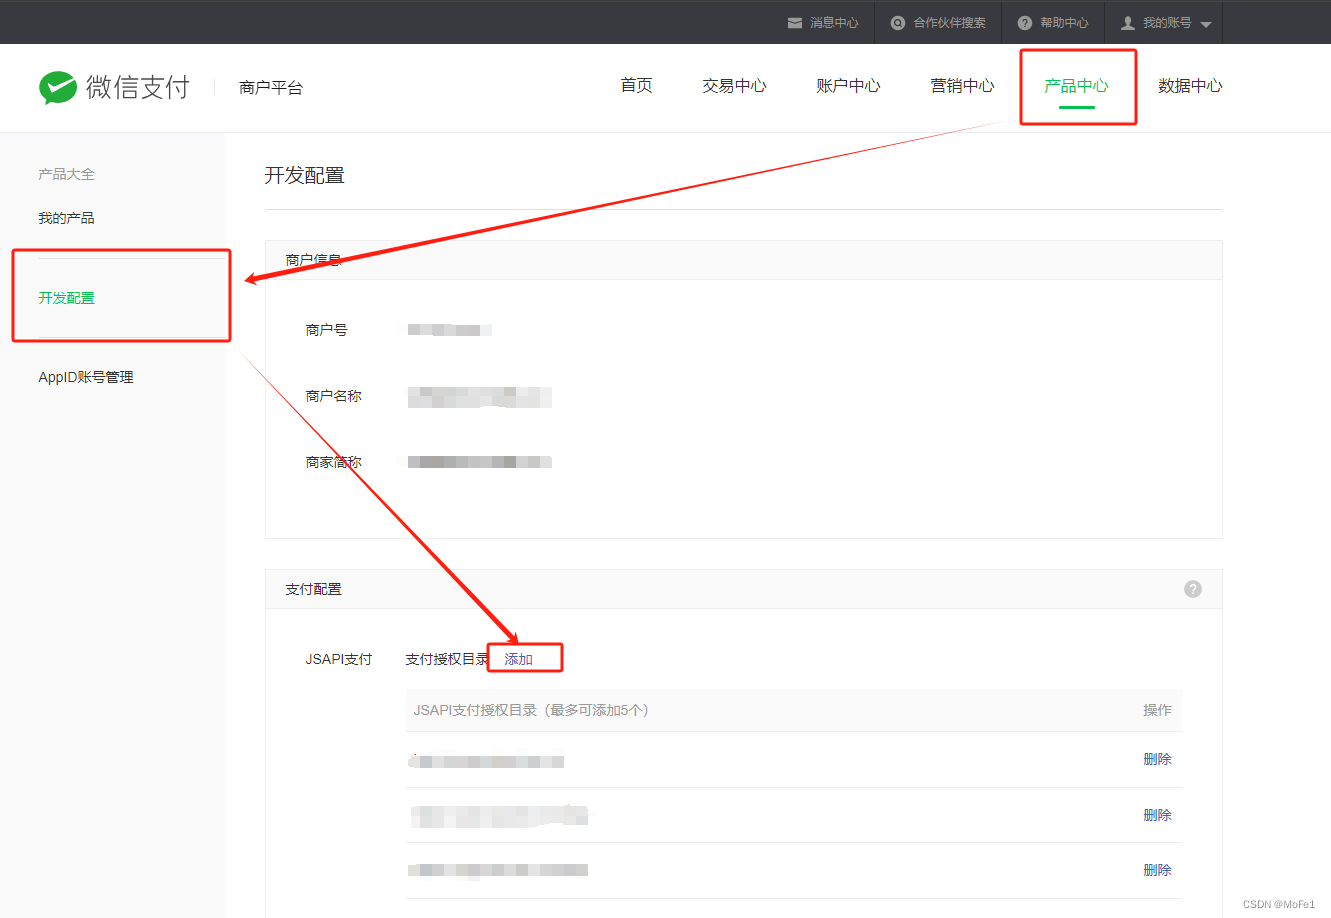
Task: Click 删除 for the second authorized directory
Action: tap(1157, 815)
